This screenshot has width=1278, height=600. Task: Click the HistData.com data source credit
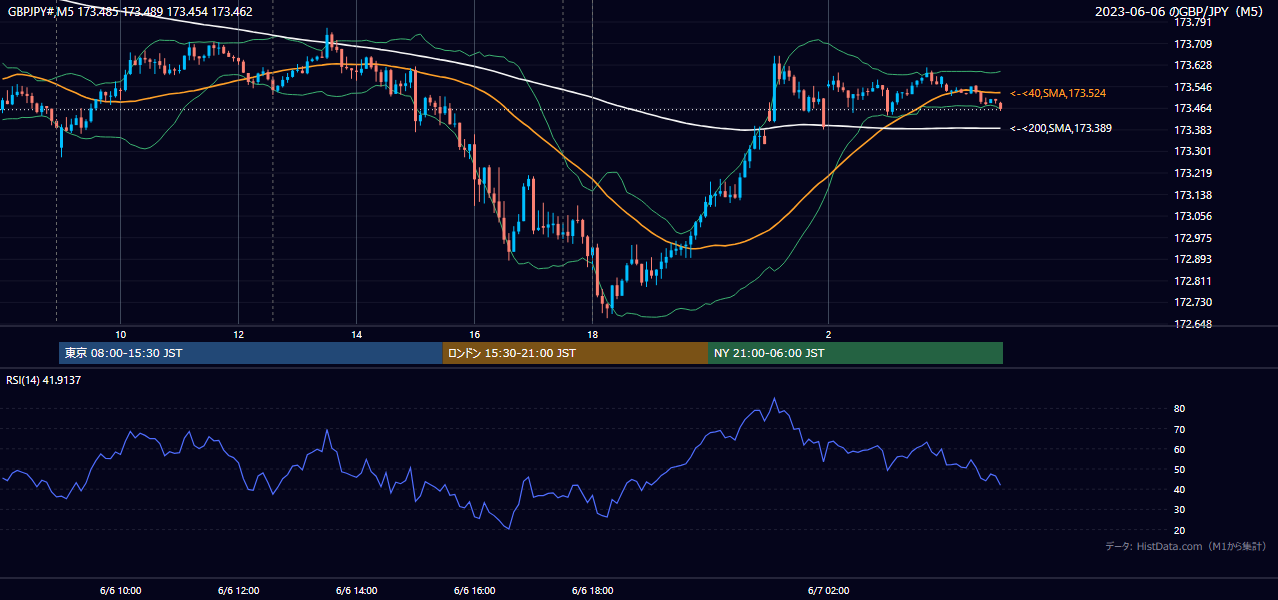click(1186, 546)
